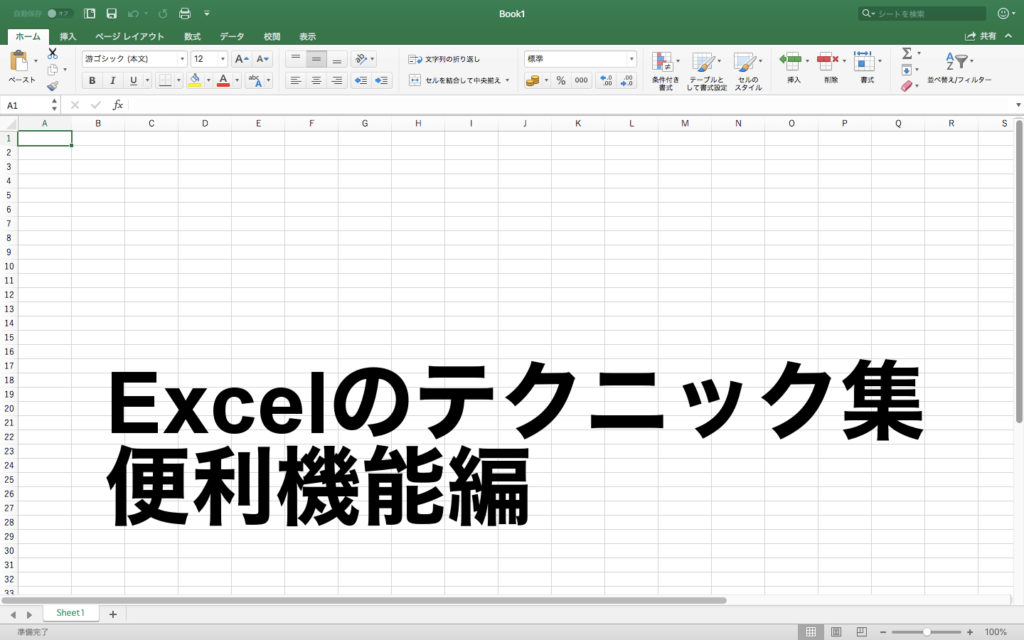The width and height of the screenshot is (1024, 640).
Task: Click the Clear eraser icon
Action: (906, 86)
